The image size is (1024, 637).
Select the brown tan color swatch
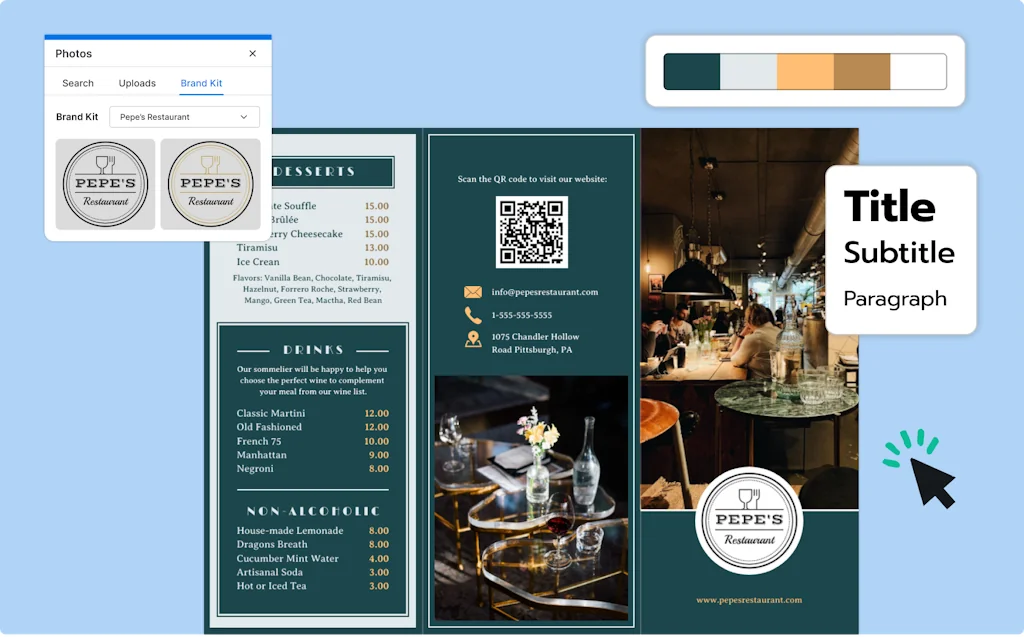pos(861,72)
